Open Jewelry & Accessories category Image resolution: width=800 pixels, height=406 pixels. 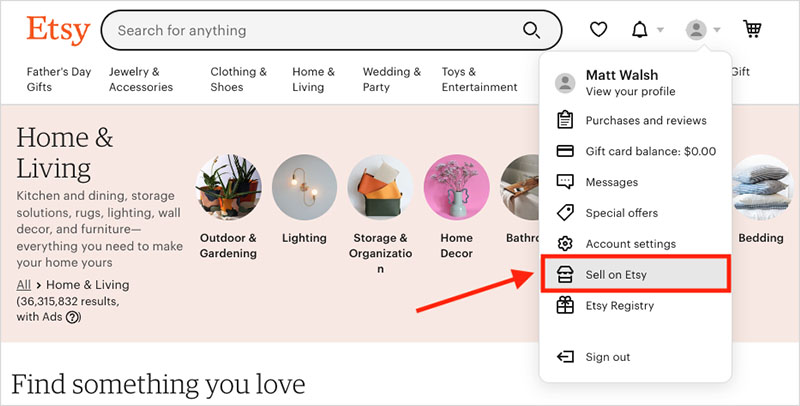[141, 79]
